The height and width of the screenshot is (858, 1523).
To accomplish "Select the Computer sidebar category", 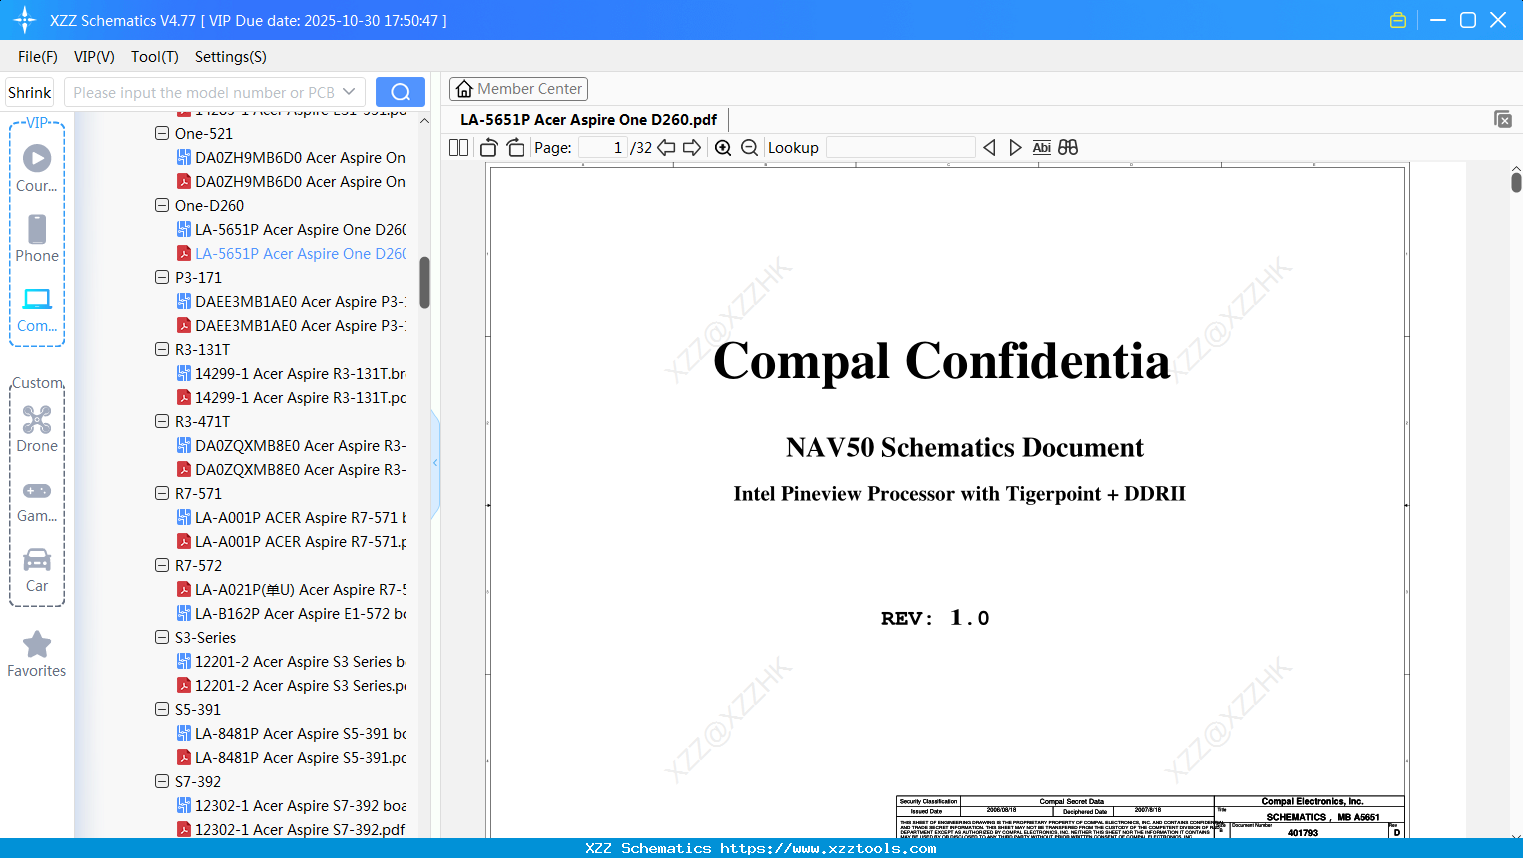I will tap(37, 309).
